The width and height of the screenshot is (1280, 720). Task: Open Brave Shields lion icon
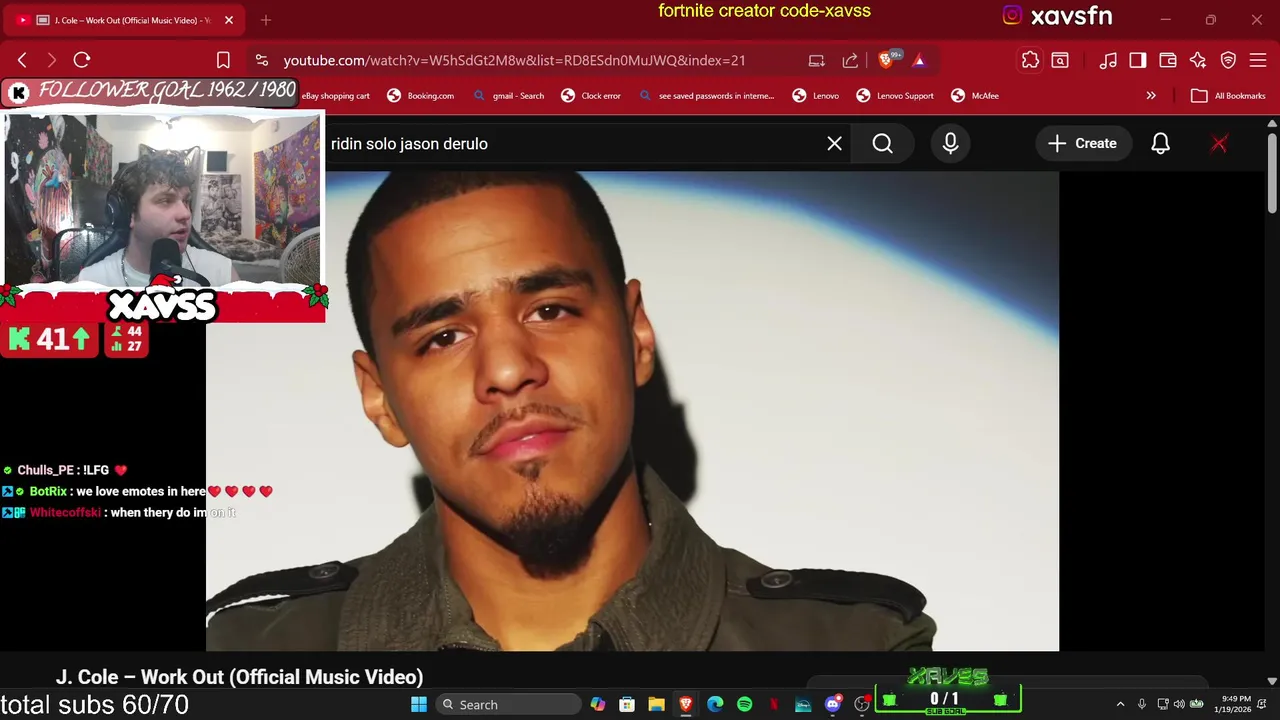(885, 60)
